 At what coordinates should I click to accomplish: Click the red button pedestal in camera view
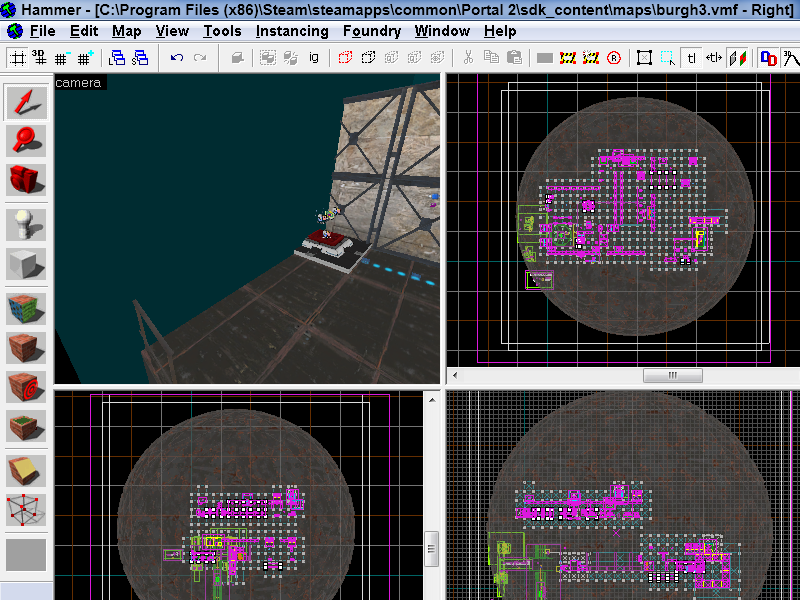[x=327, y=244]
